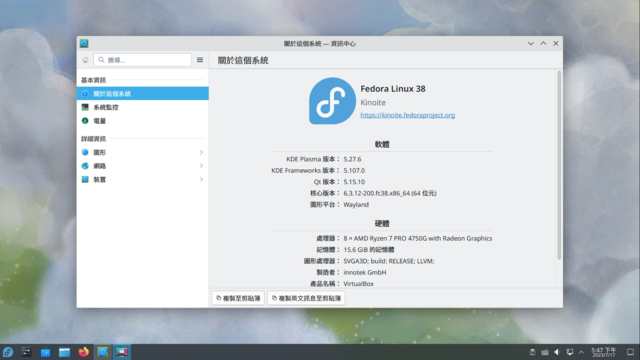The image size is (640, 360).
Task: Expand hidden system tray icons arrow
Action: click(581, 352)
